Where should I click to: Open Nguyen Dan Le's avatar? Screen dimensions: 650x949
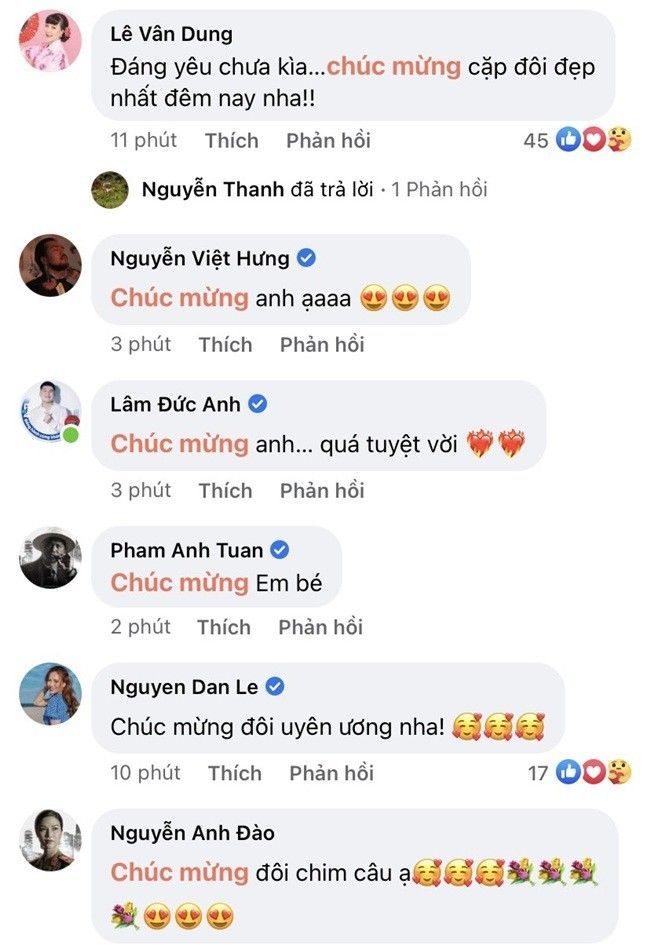(x=51, y=693)
